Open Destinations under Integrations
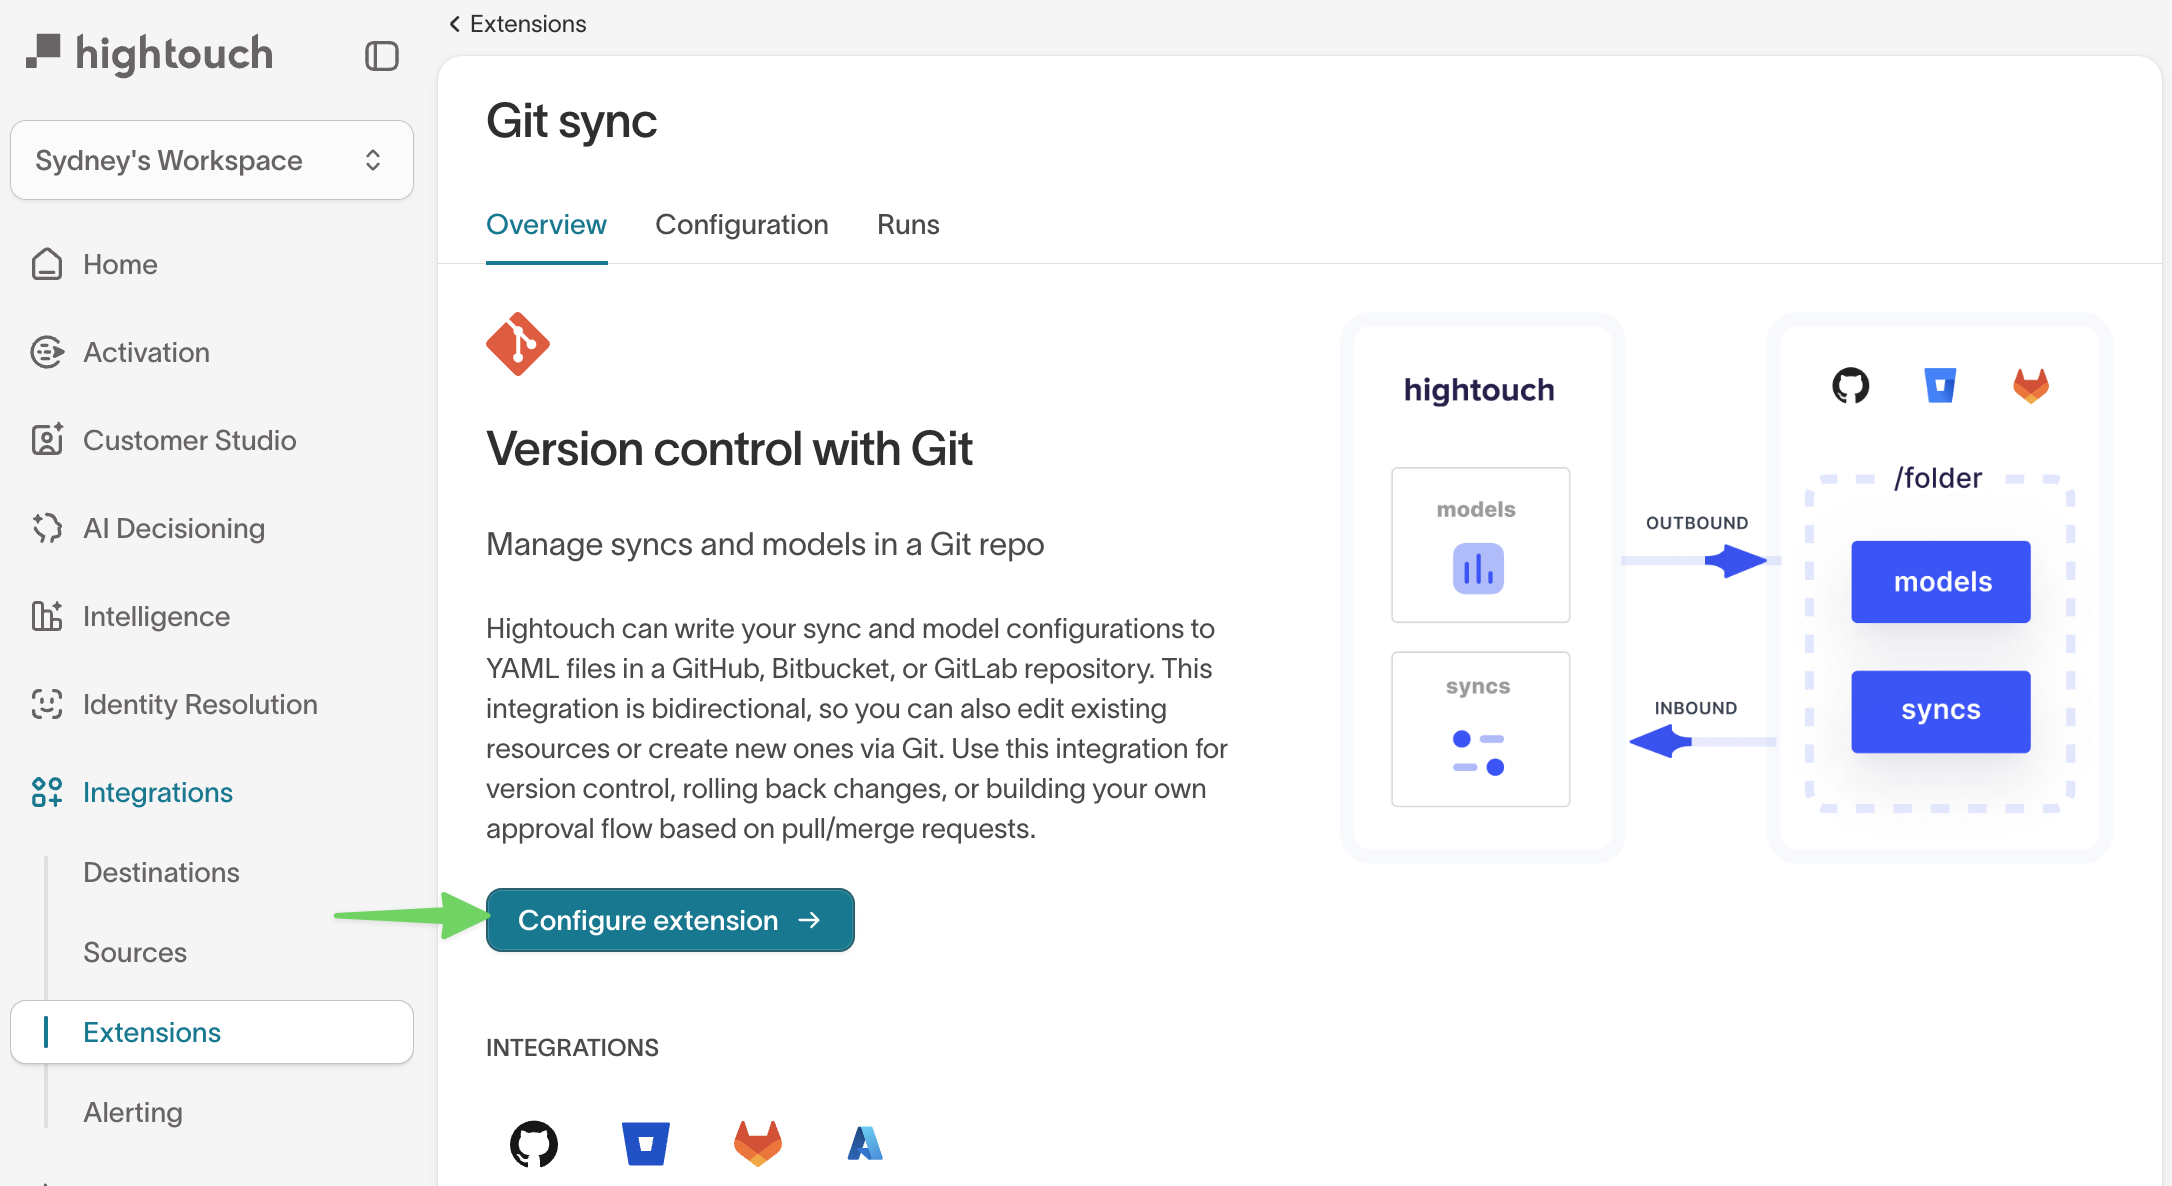2172x1186 pixels. pyautogui.click(x=161, y=872)
